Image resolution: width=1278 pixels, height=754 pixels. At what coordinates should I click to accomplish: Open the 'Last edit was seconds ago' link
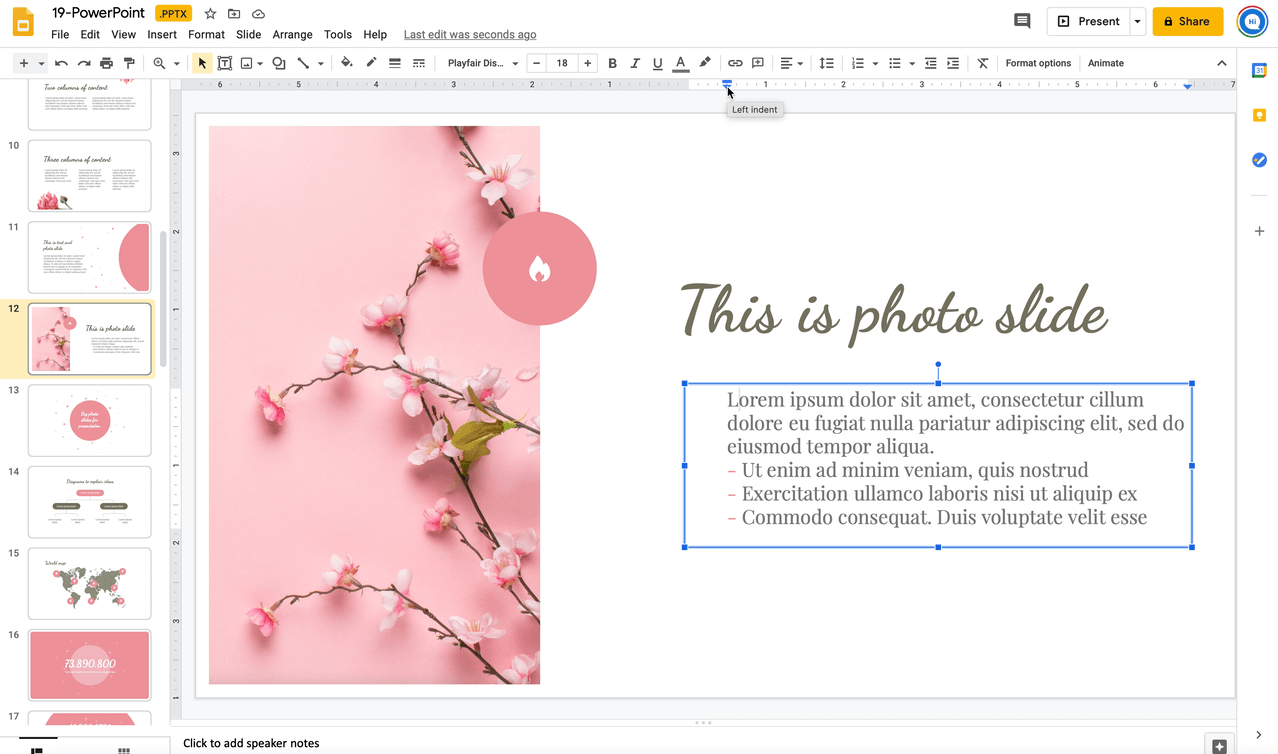click(x=470, y=34)
